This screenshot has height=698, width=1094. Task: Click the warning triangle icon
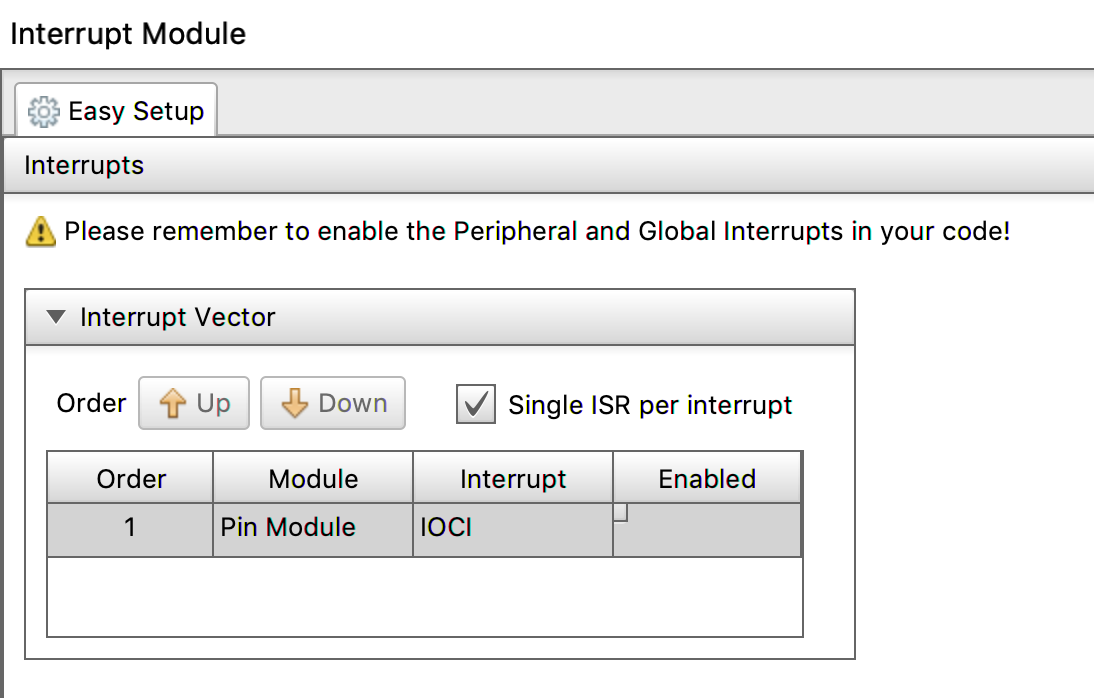(x=39, y=231)
